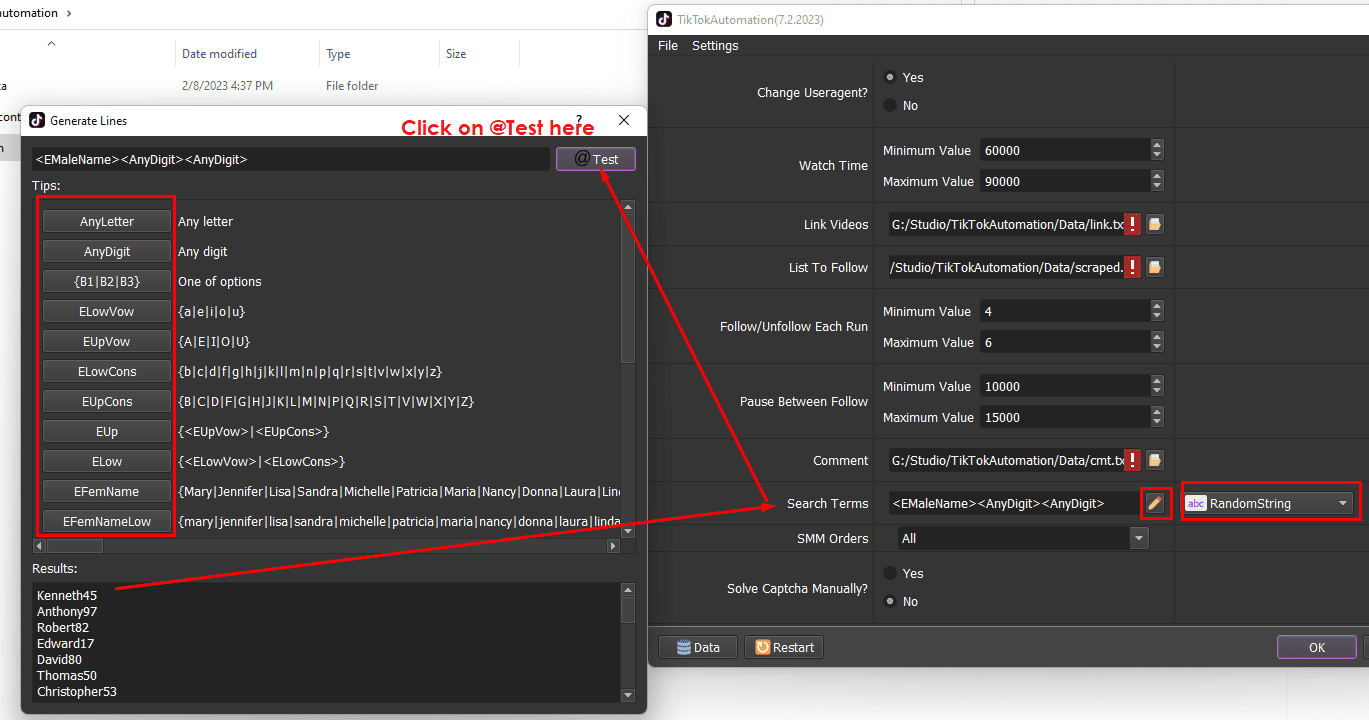
Task: Insert the EFemName tip
Action: (x=107, y=492)
